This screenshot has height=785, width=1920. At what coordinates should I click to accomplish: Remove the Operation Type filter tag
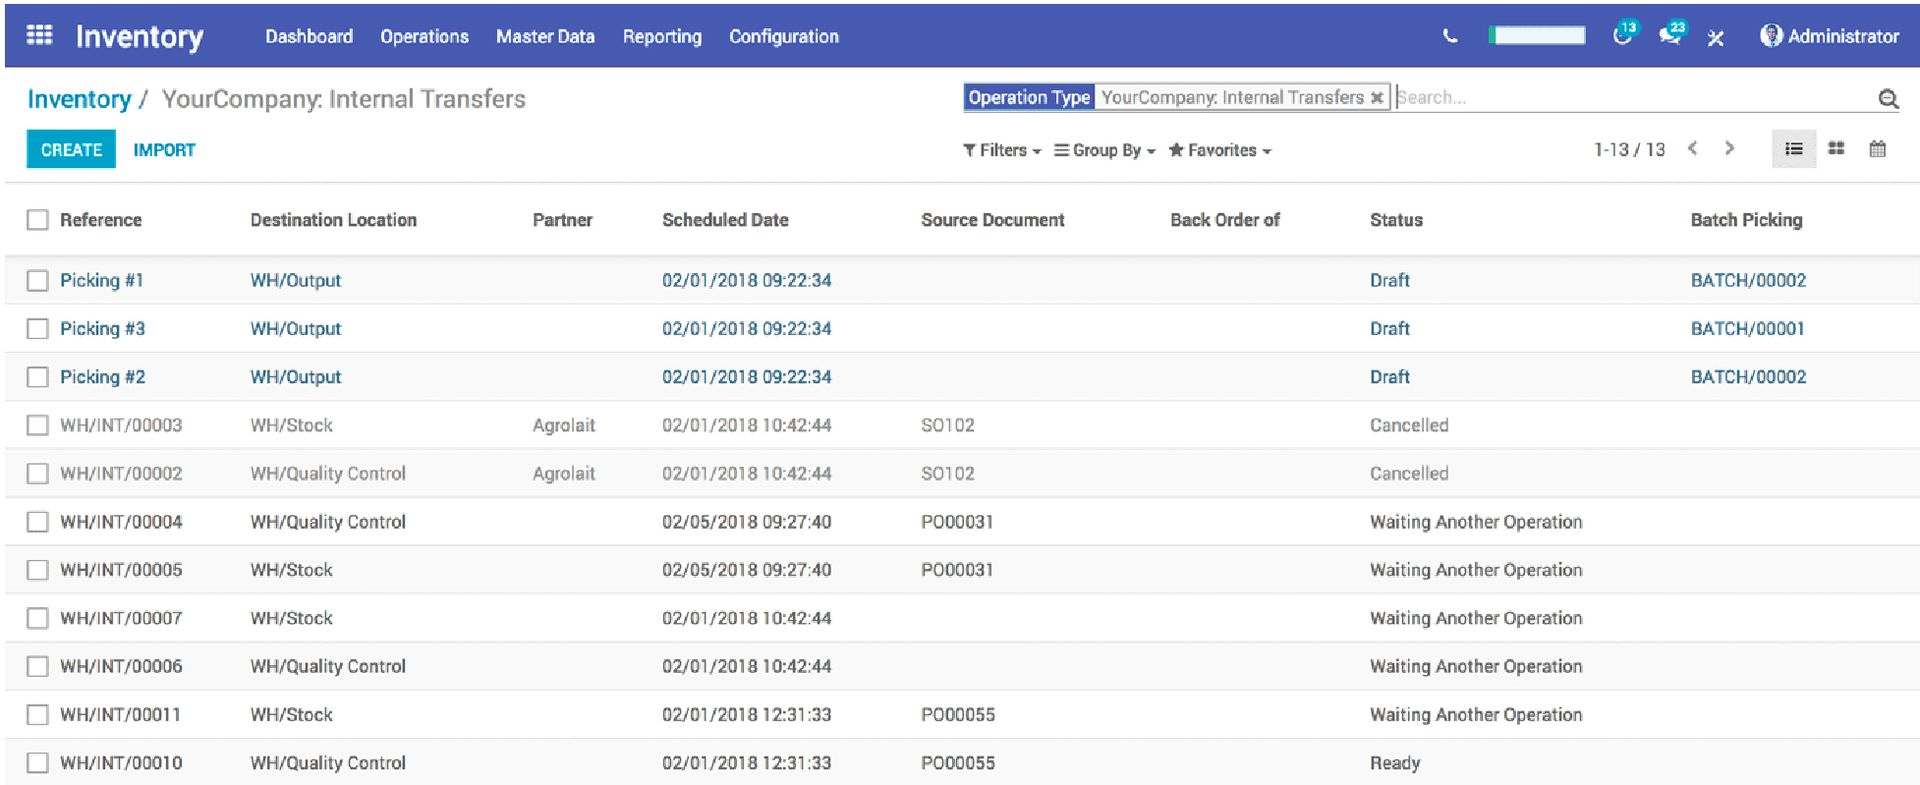point(1377,98)
